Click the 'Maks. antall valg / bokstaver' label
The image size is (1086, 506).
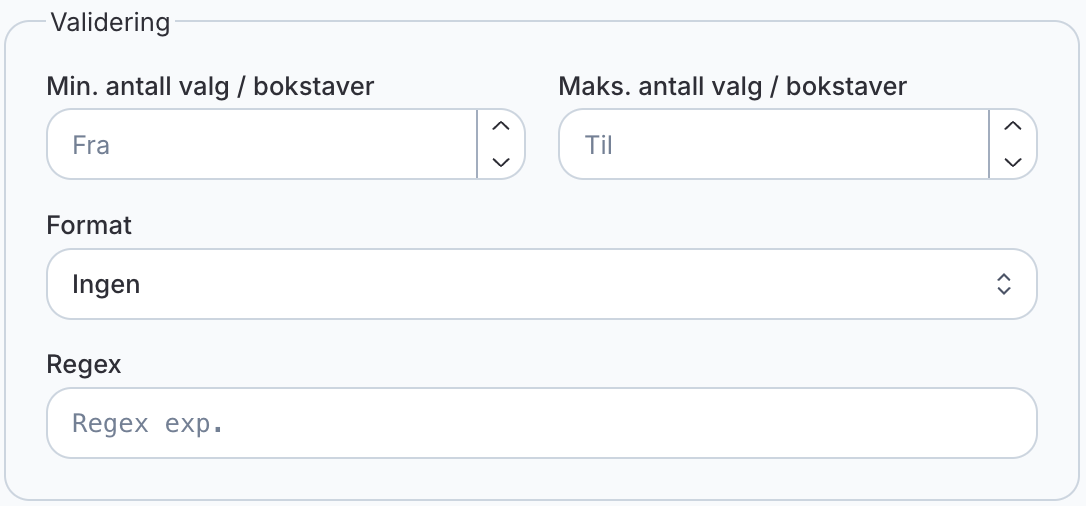pos(732,86)
